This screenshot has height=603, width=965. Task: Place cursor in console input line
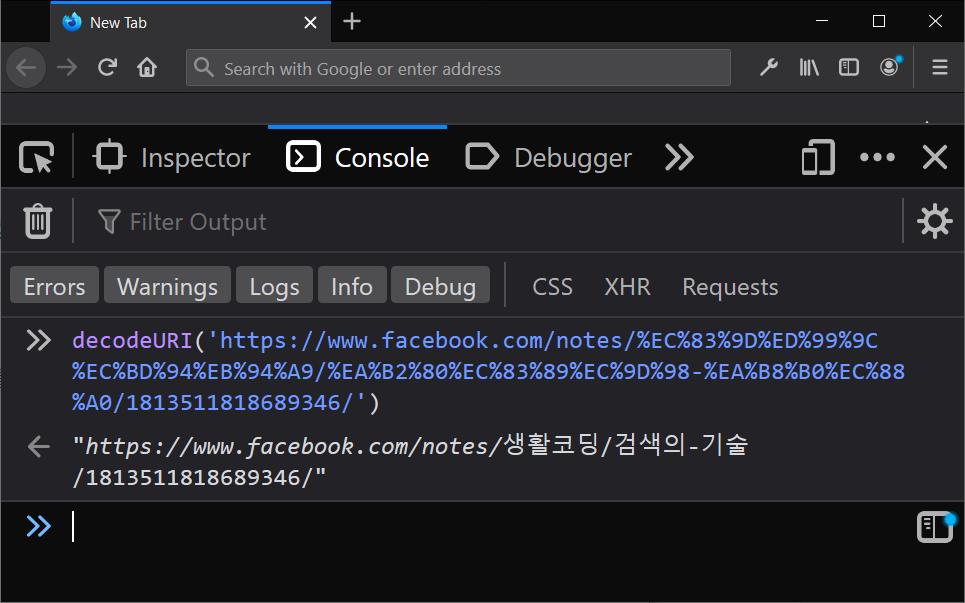(486, 527)
